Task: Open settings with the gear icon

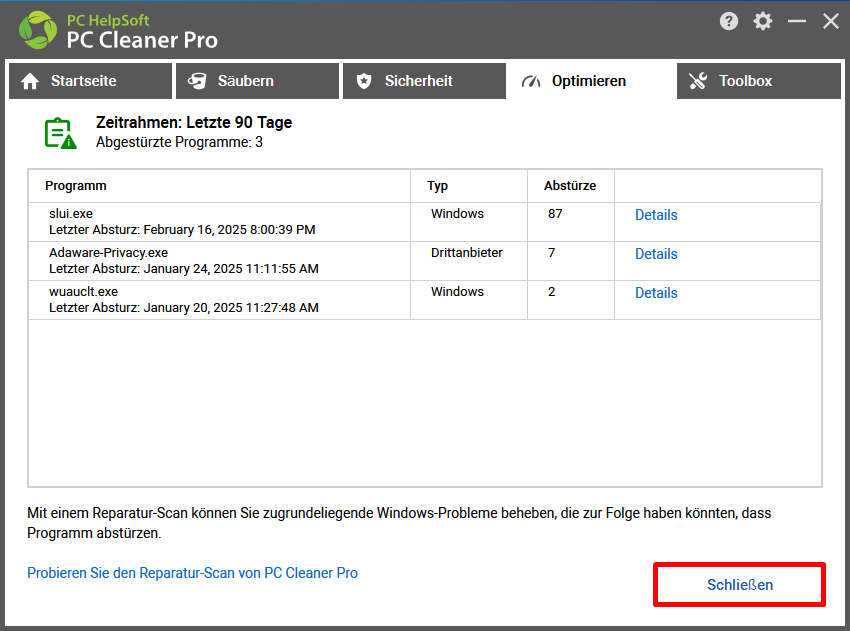Action: (x=763, y=21)
